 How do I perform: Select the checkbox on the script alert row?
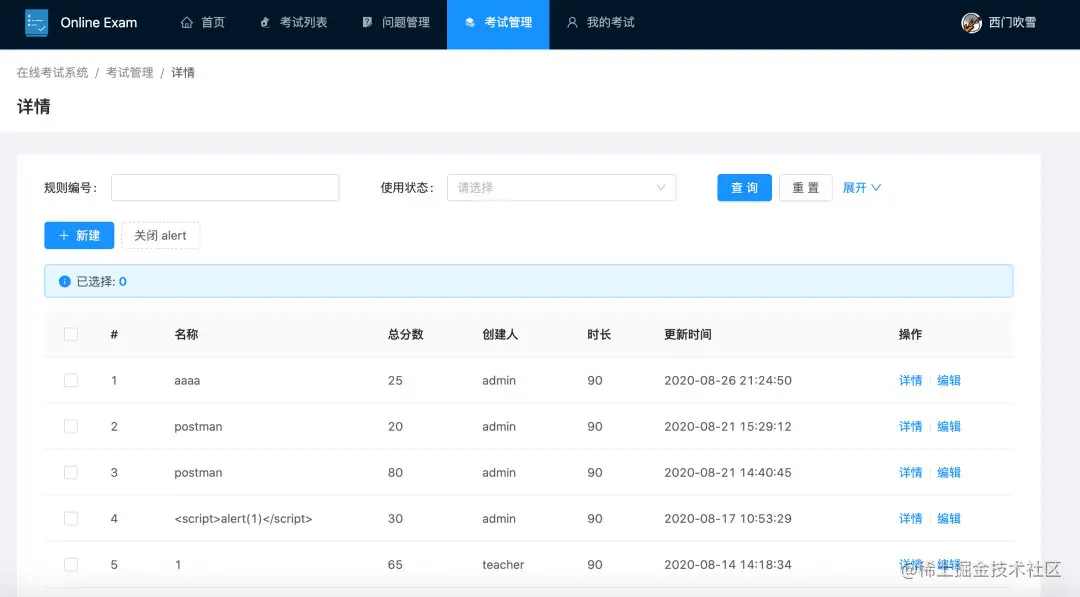click(70, 518)
